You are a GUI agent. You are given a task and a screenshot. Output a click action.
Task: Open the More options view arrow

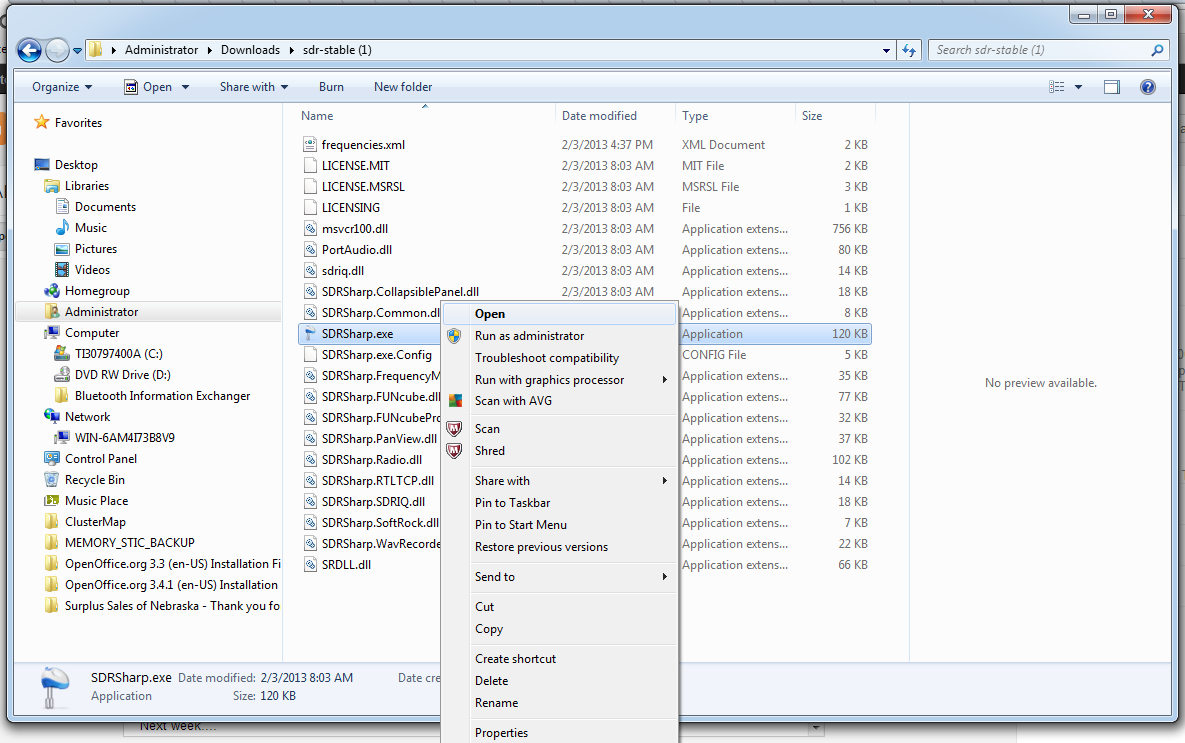click(1078, 87)
